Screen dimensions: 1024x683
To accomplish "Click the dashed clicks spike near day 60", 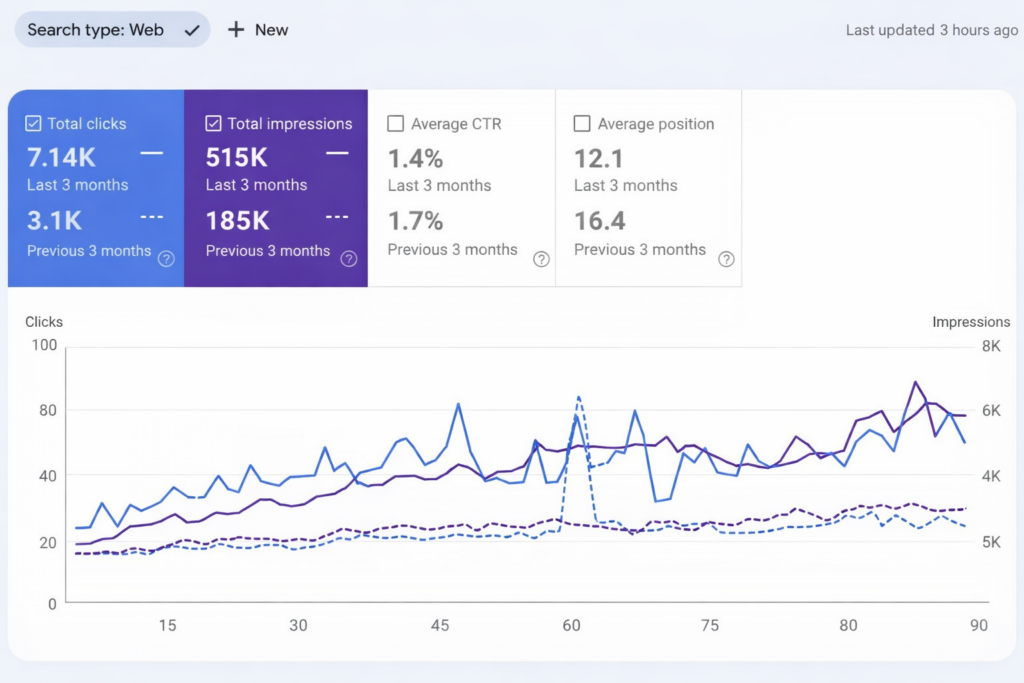I will click(x=579, y=398).
